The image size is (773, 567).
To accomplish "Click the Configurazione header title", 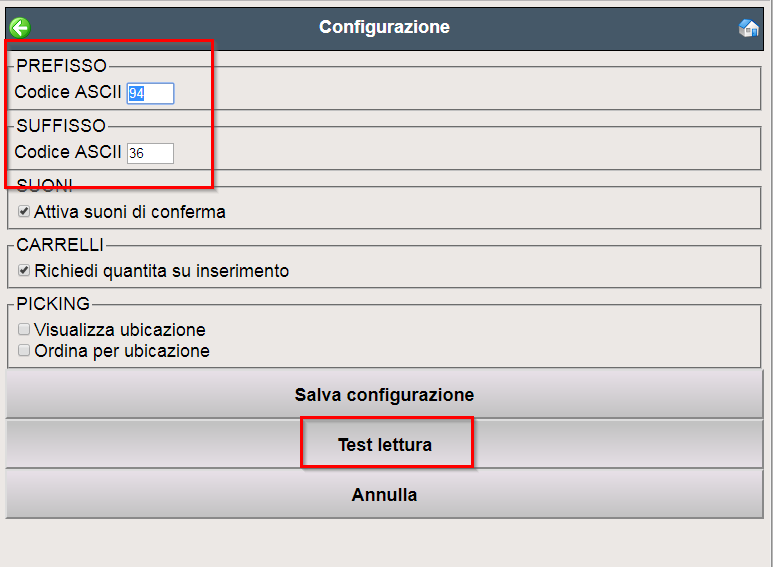I will (385, 27).
